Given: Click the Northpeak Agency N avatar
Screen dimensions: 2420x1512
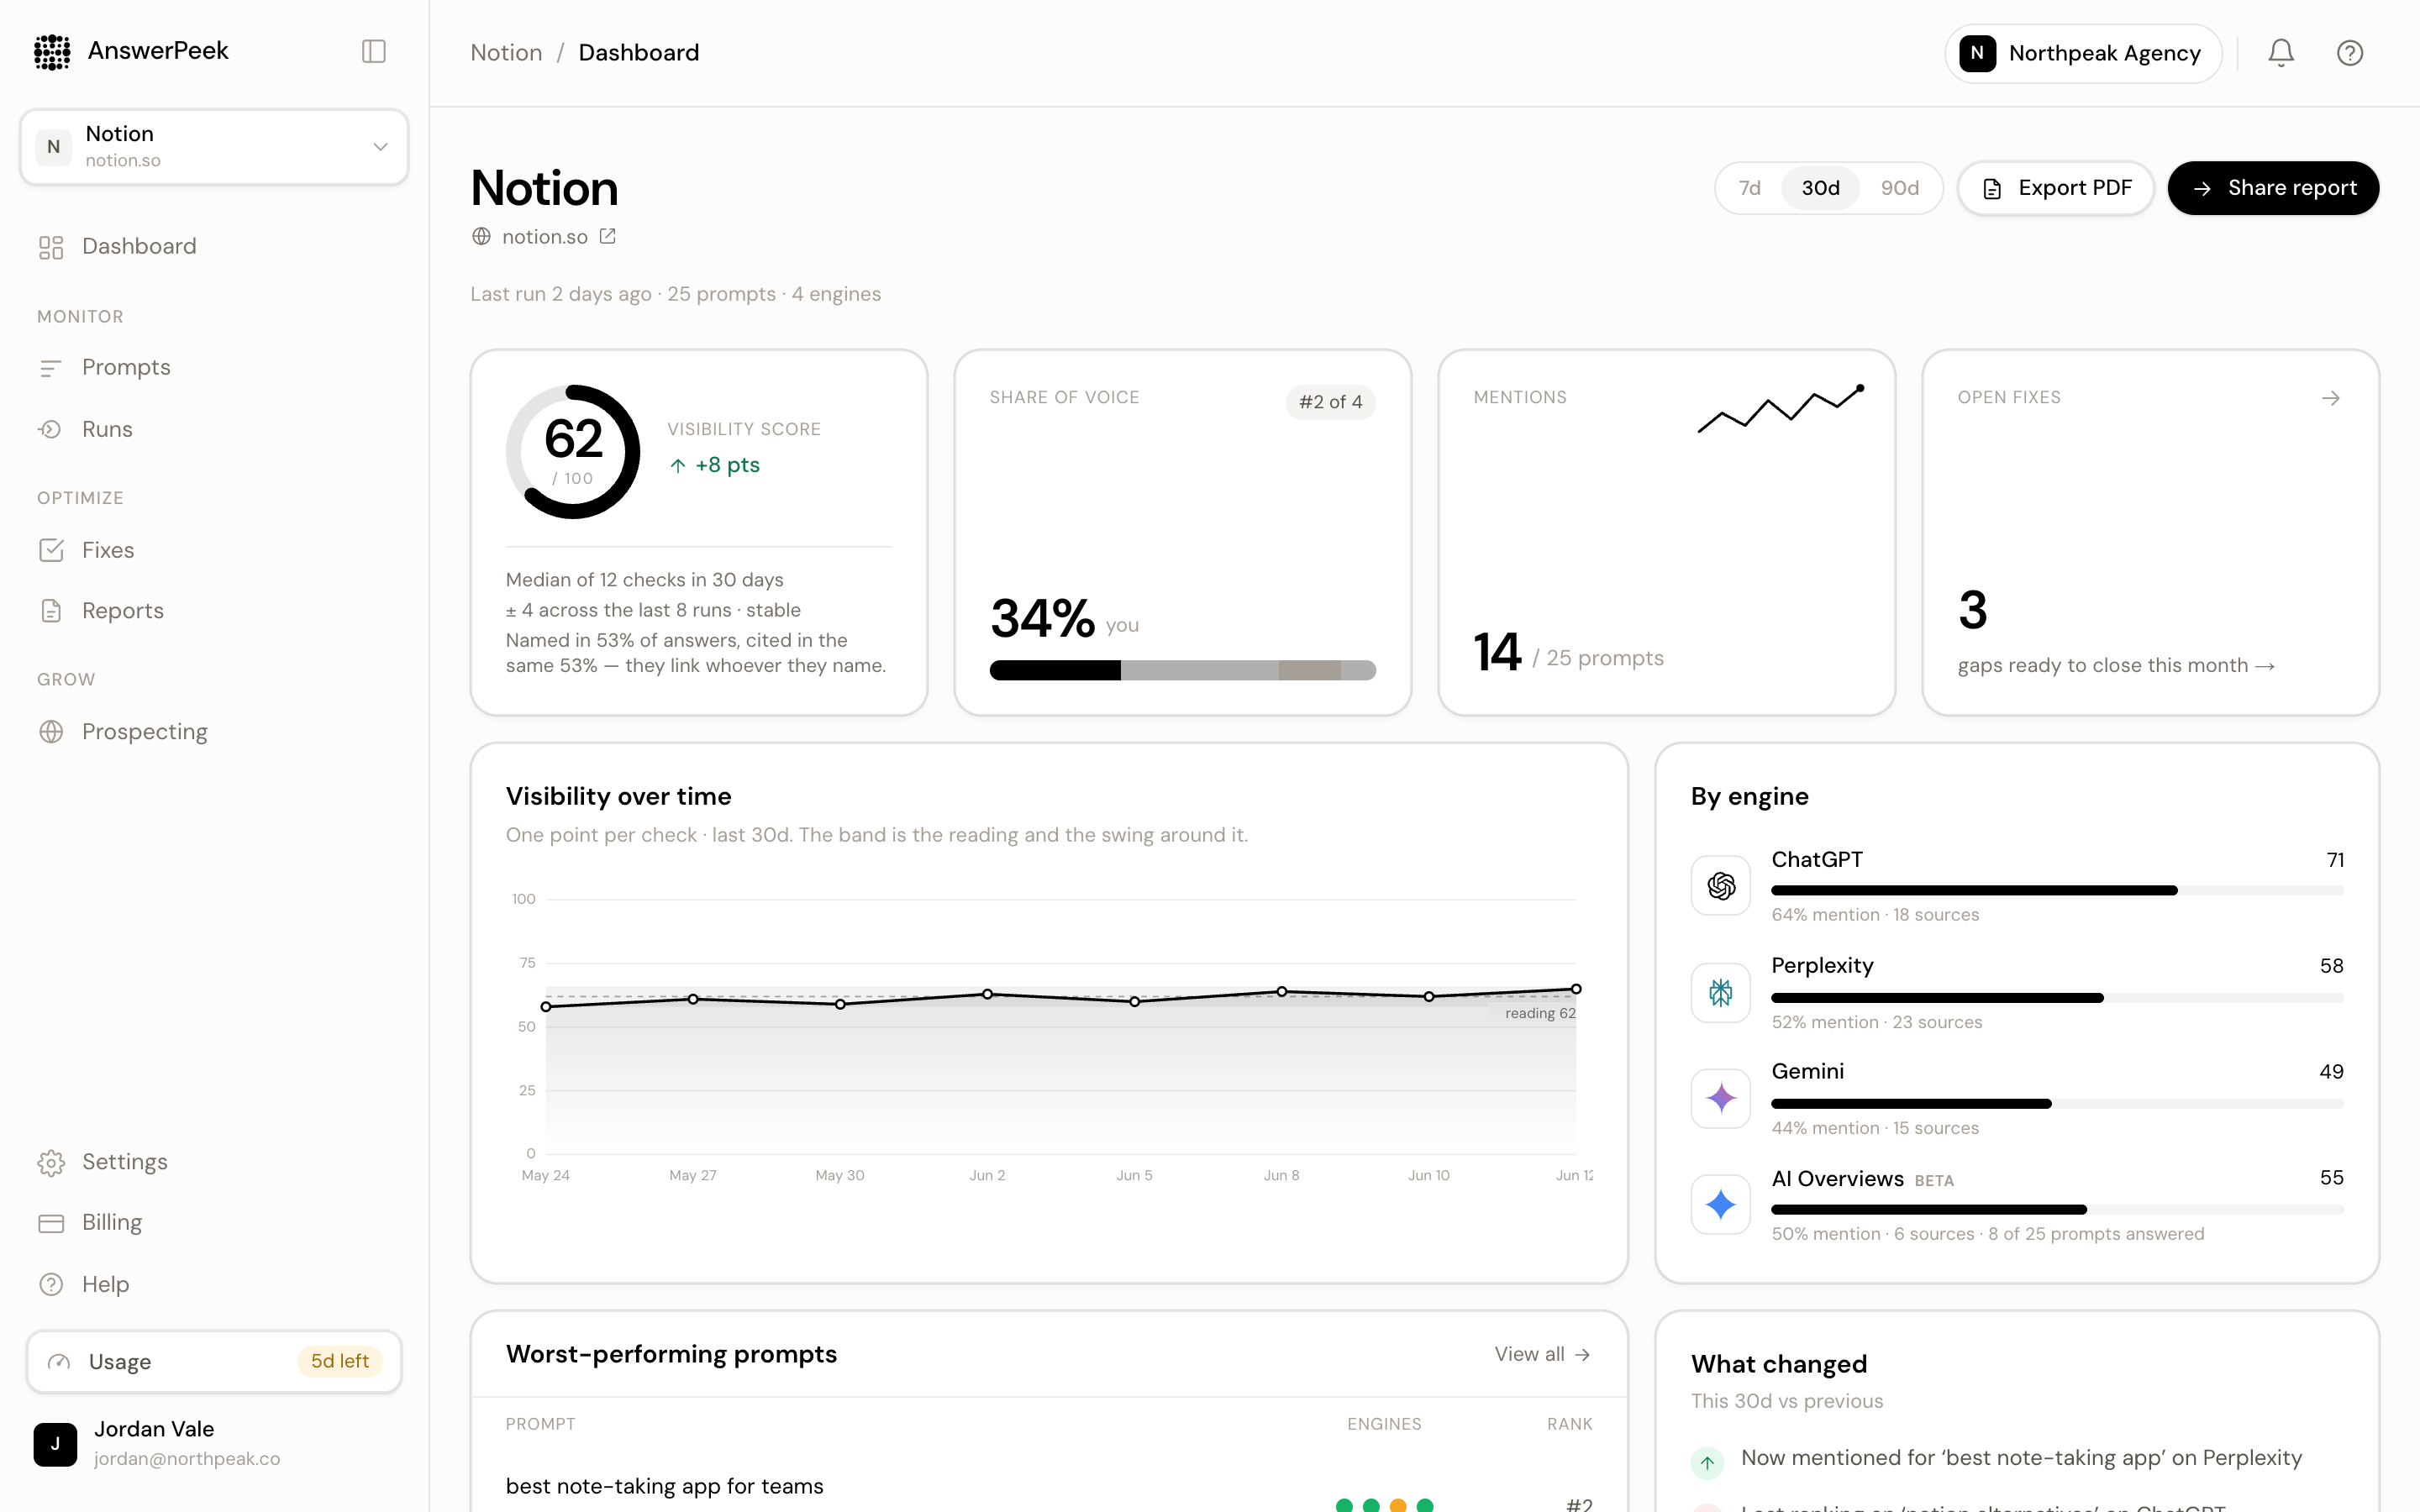Looking at the screenshot, I should tap(1977, 53).
